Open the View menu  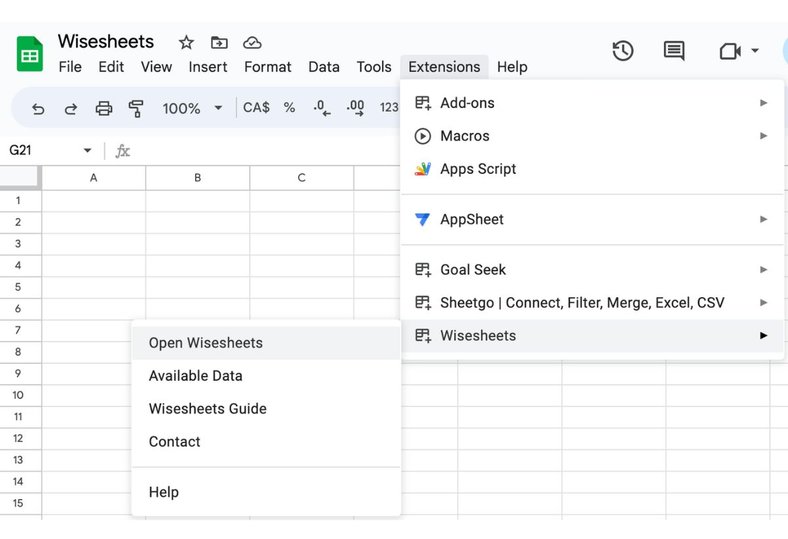(156, 67)
